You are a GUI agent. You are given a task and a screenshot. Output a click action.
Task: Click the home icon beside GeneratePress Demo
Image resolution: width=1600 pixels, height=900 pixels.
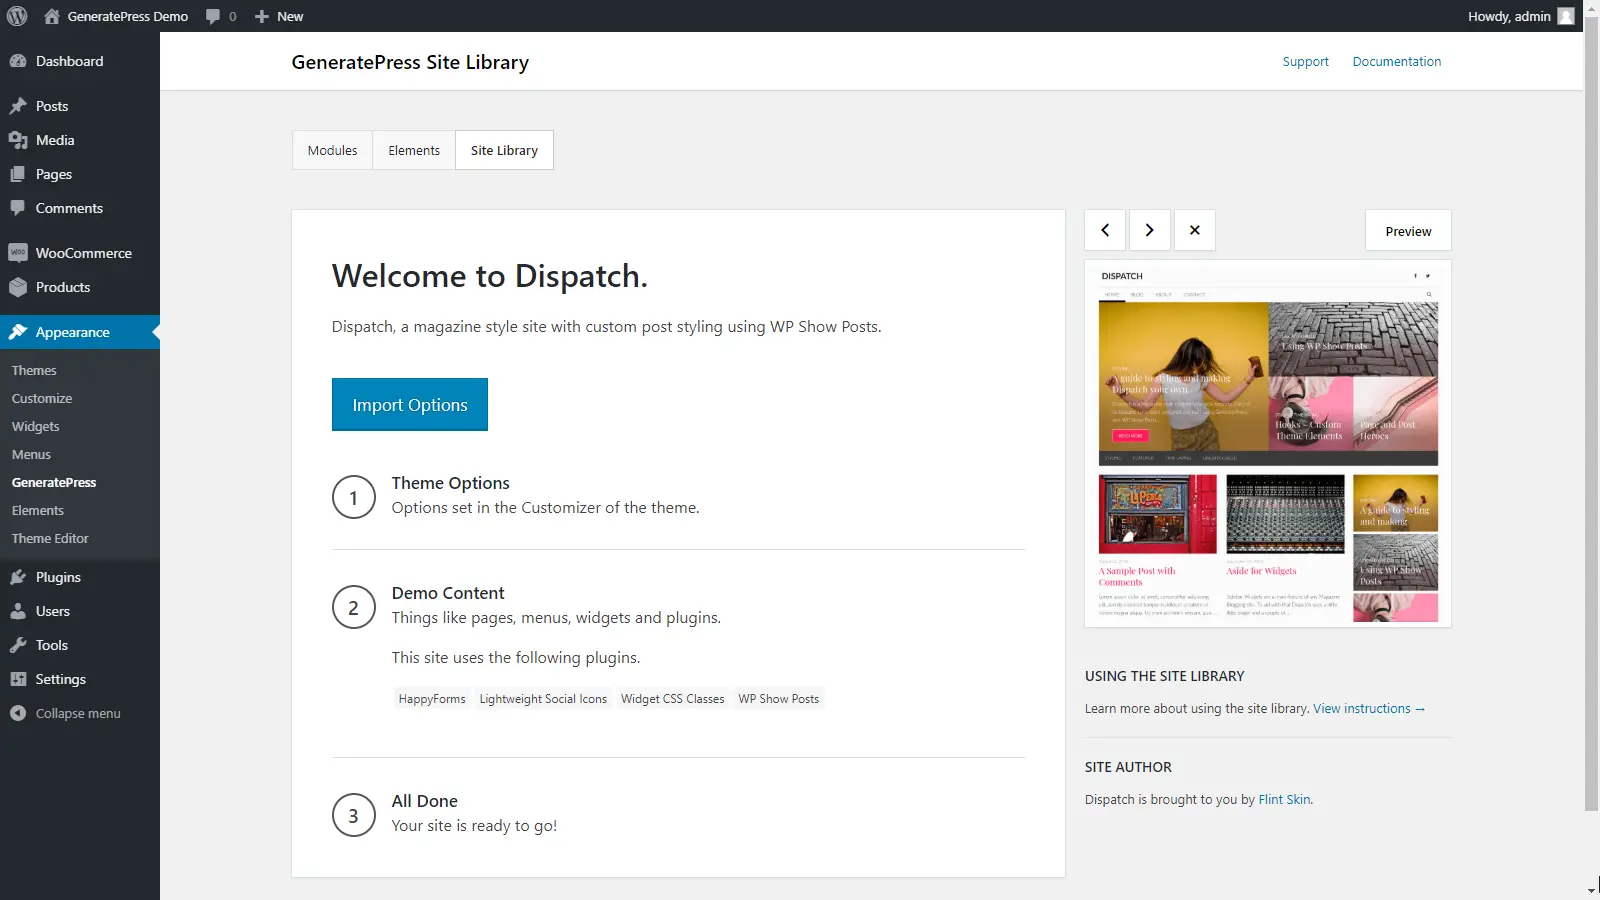[x=52, y=16]
